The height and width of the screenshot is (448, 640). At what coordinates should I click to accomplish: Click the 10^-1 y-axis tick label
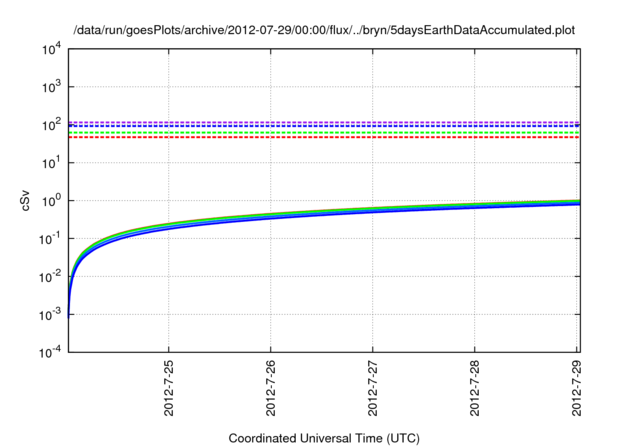[50, 239]
